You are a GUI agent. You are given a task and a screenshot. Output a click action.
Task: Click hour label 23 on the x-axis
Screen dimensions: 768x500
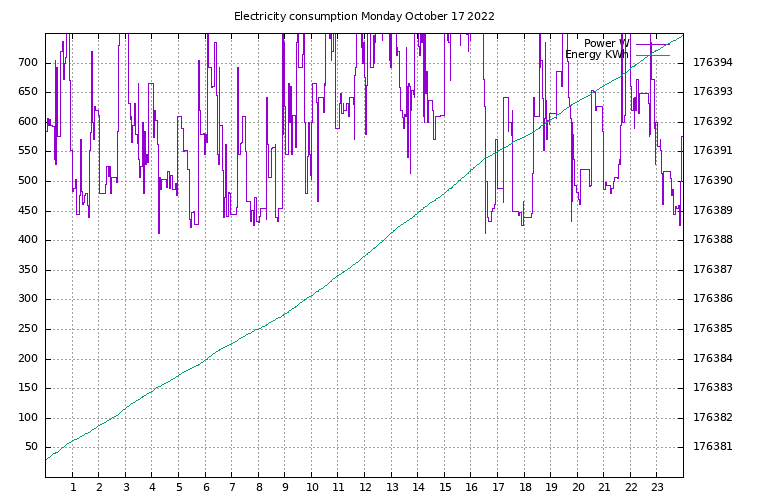coord(657,488)
